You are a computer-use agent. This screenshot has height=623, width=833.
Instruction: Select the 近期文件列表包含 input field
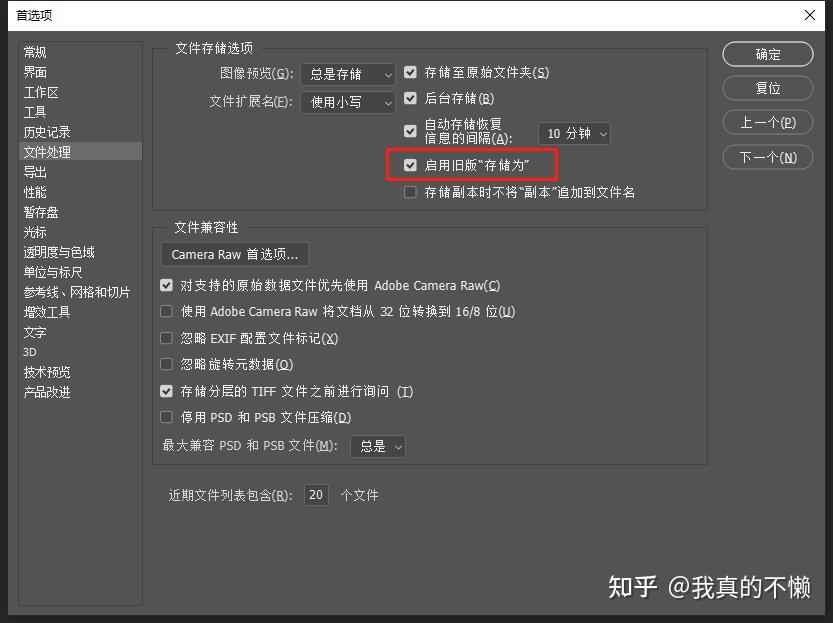pos(315,494)
